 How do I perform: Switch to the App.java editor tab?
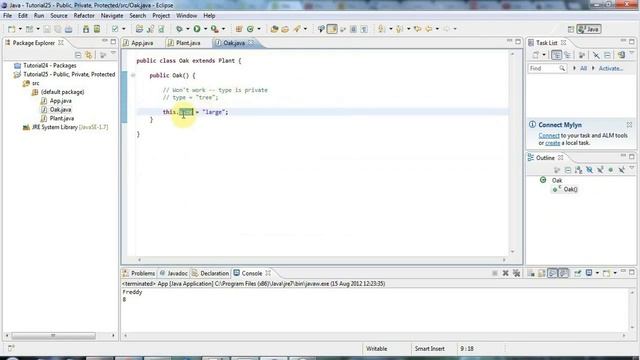138,43
